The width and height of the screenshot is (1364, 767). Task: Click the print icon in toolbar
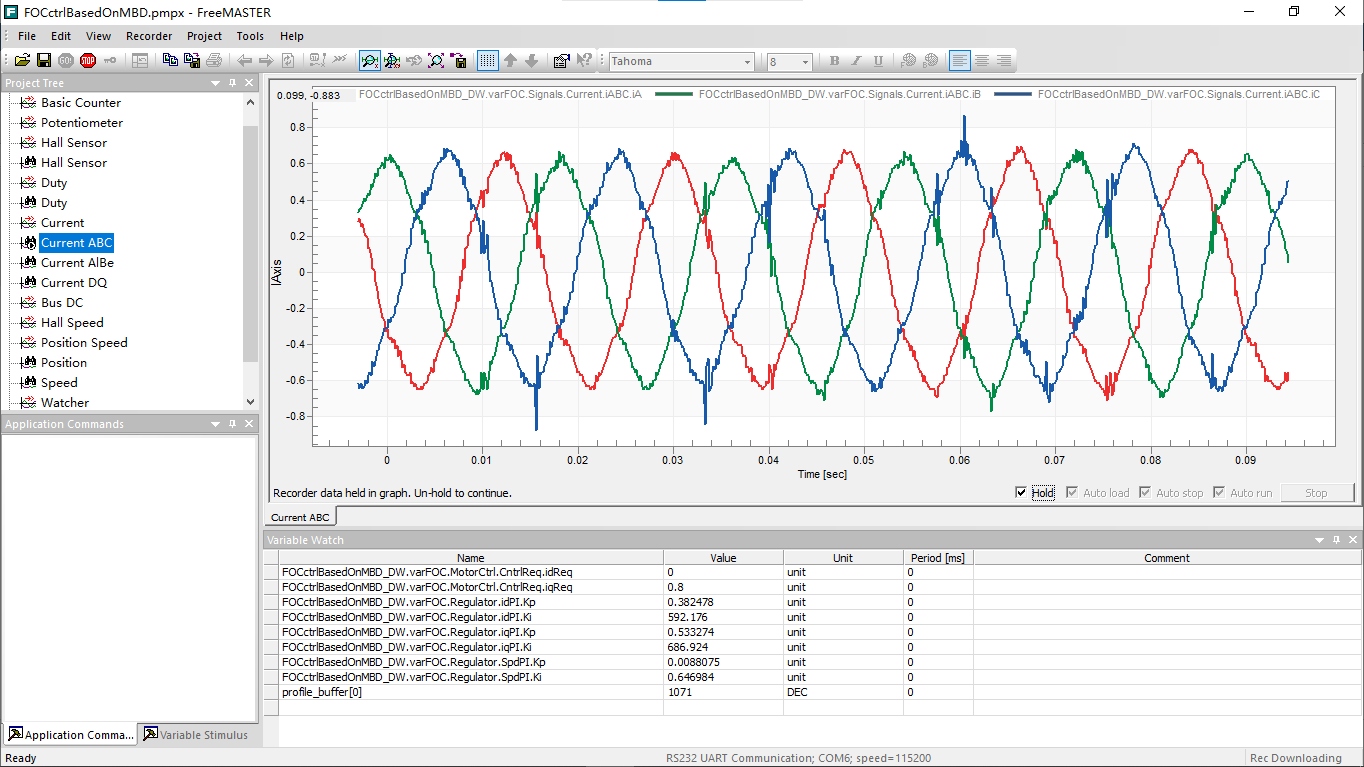click(x=214, y=61)
